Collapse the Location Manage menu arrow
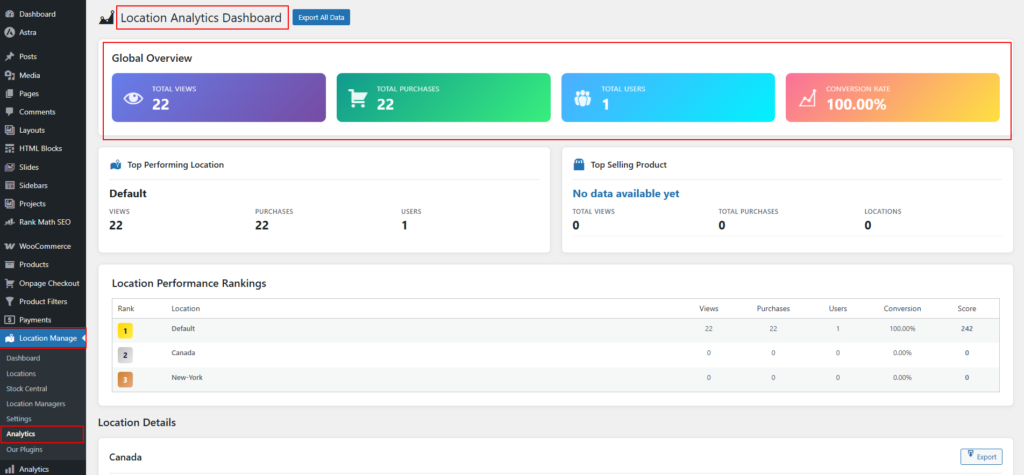Image resolution: width=1024 pixels, height=475 pixels. [83, 338]
